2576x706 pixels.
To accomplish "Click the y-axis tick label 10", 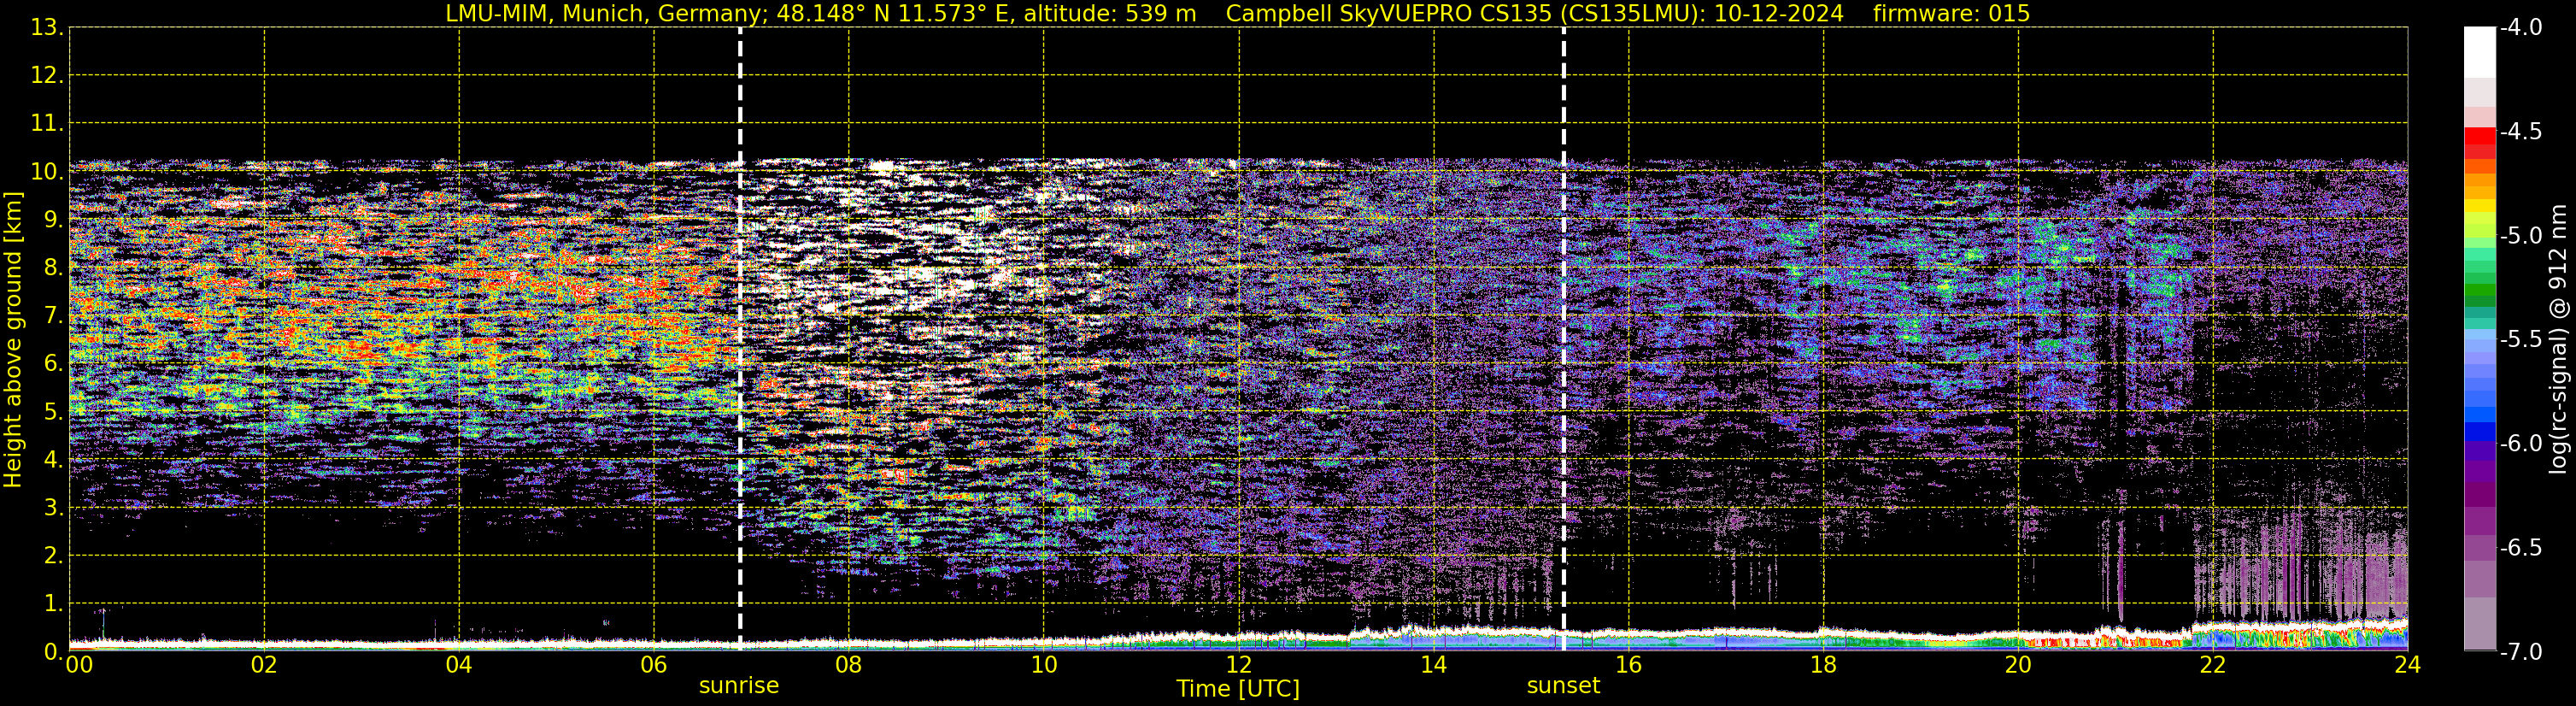I will point(45,172).
